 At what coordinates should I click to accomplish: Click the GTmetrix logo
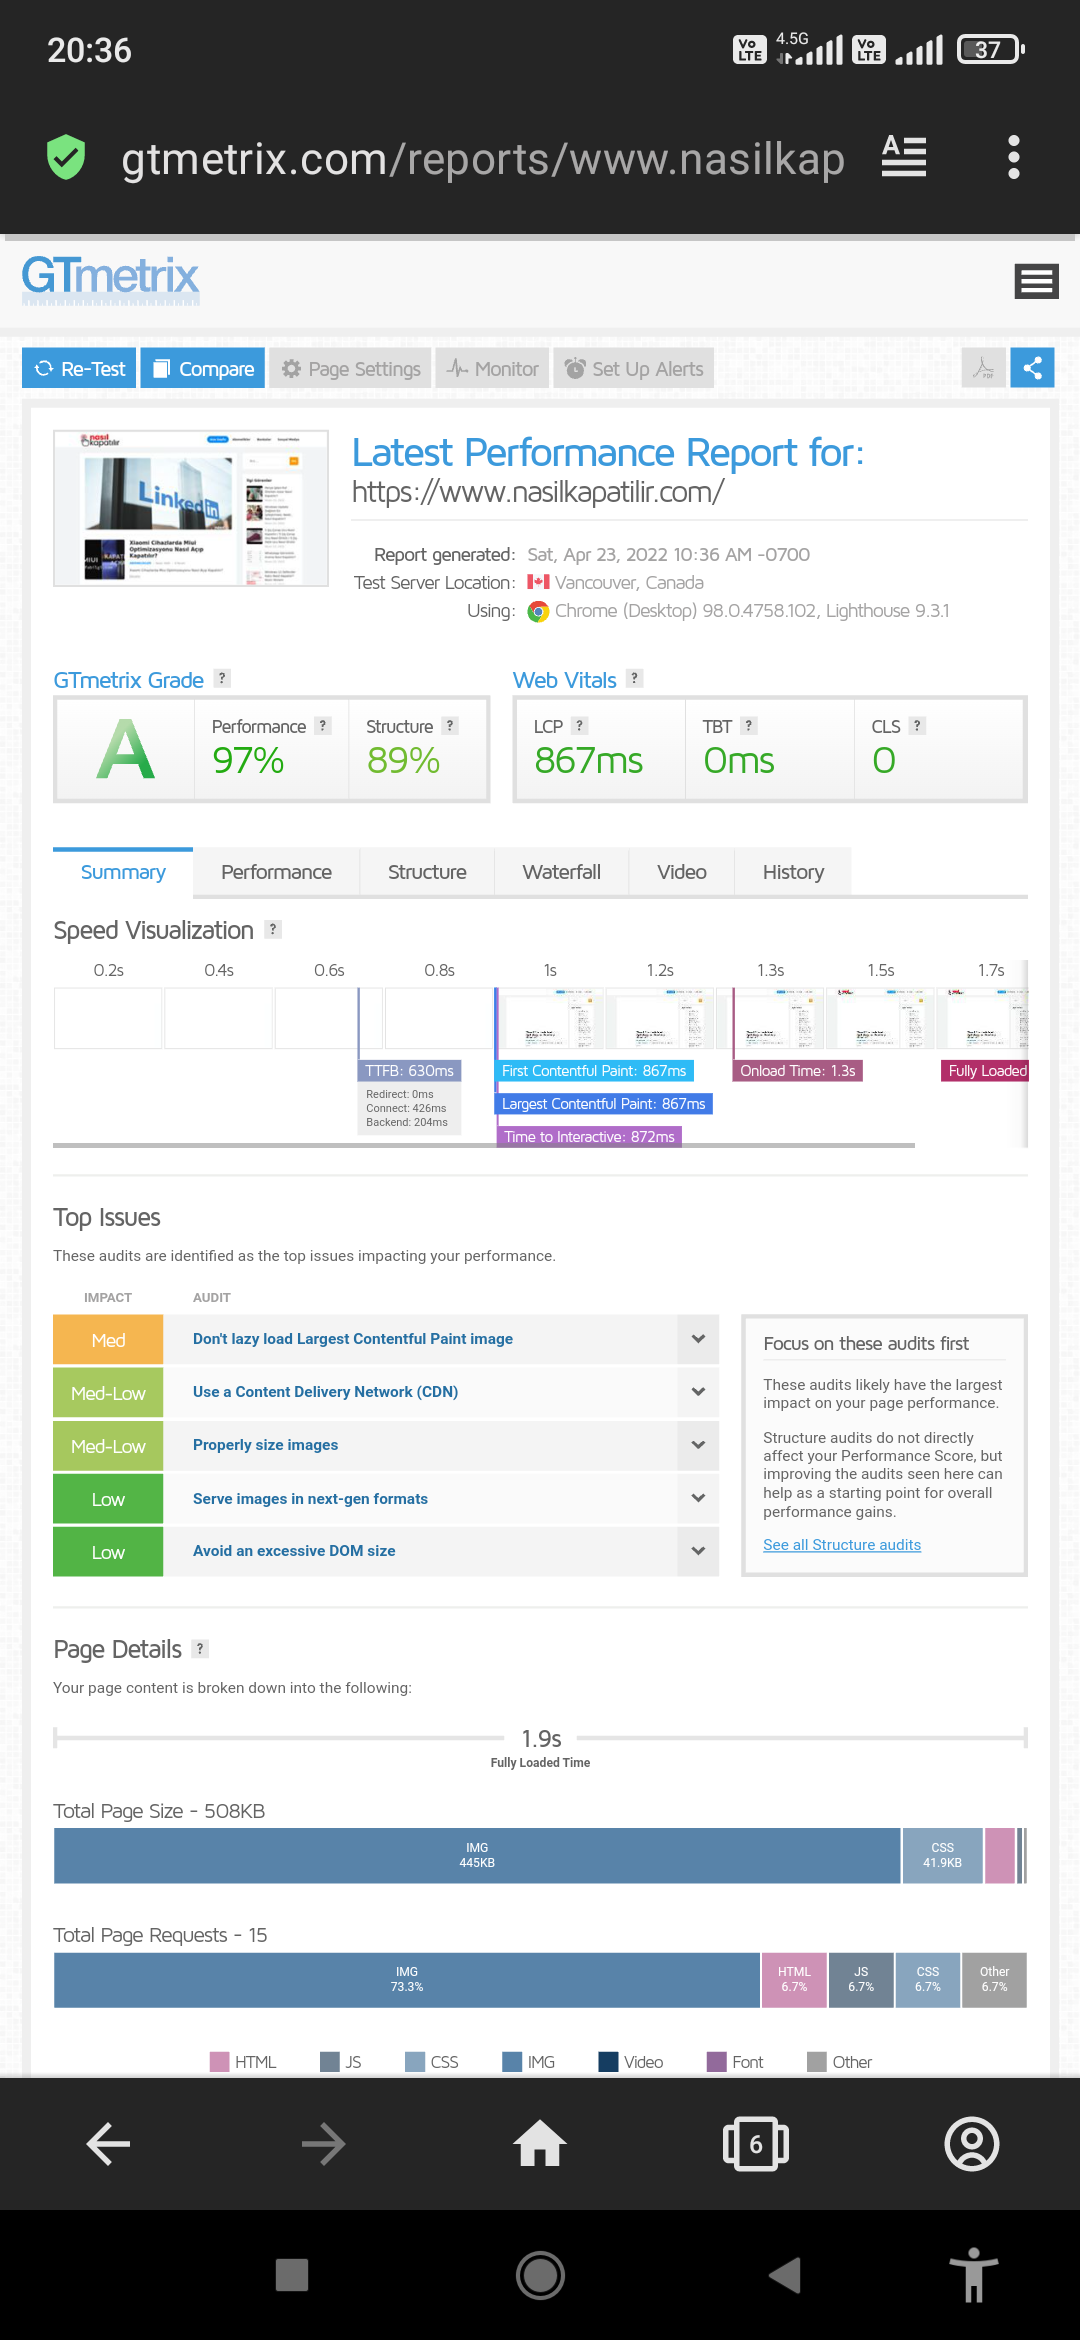click(110, 279)
